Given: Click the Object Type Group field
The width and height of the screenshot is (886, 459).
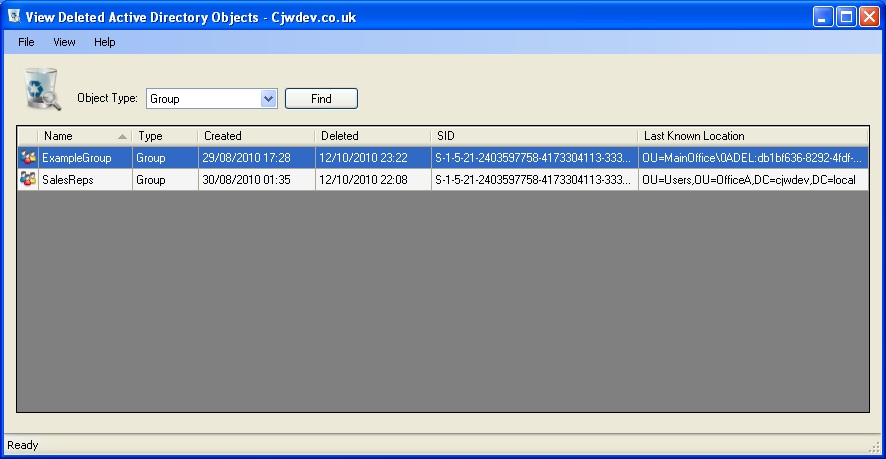Looking at the screenshot, I should pyautogui.click(x=203, y=99).
